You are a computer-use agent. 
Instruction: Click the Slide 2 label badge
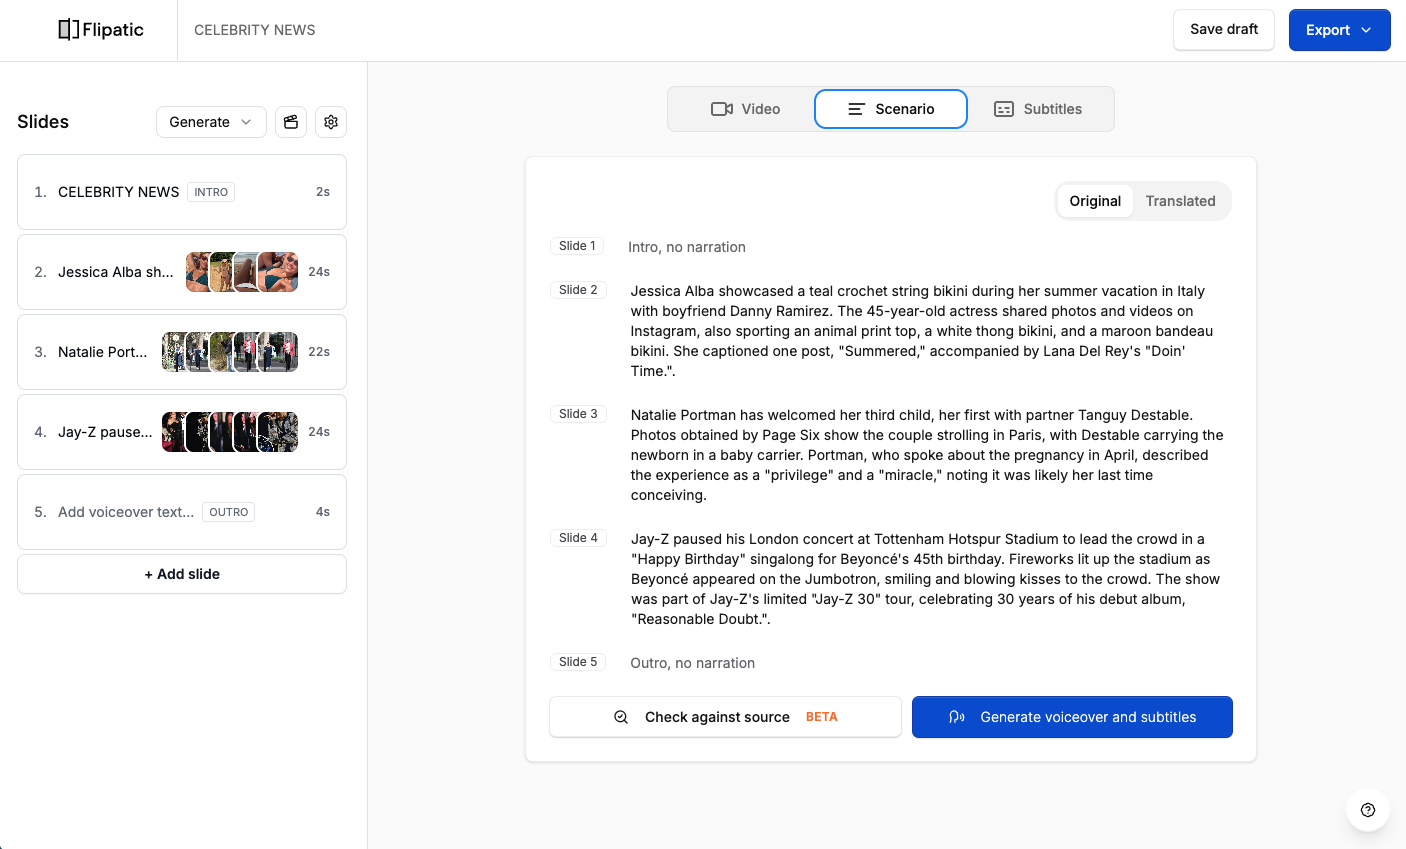tap(578, 290)
